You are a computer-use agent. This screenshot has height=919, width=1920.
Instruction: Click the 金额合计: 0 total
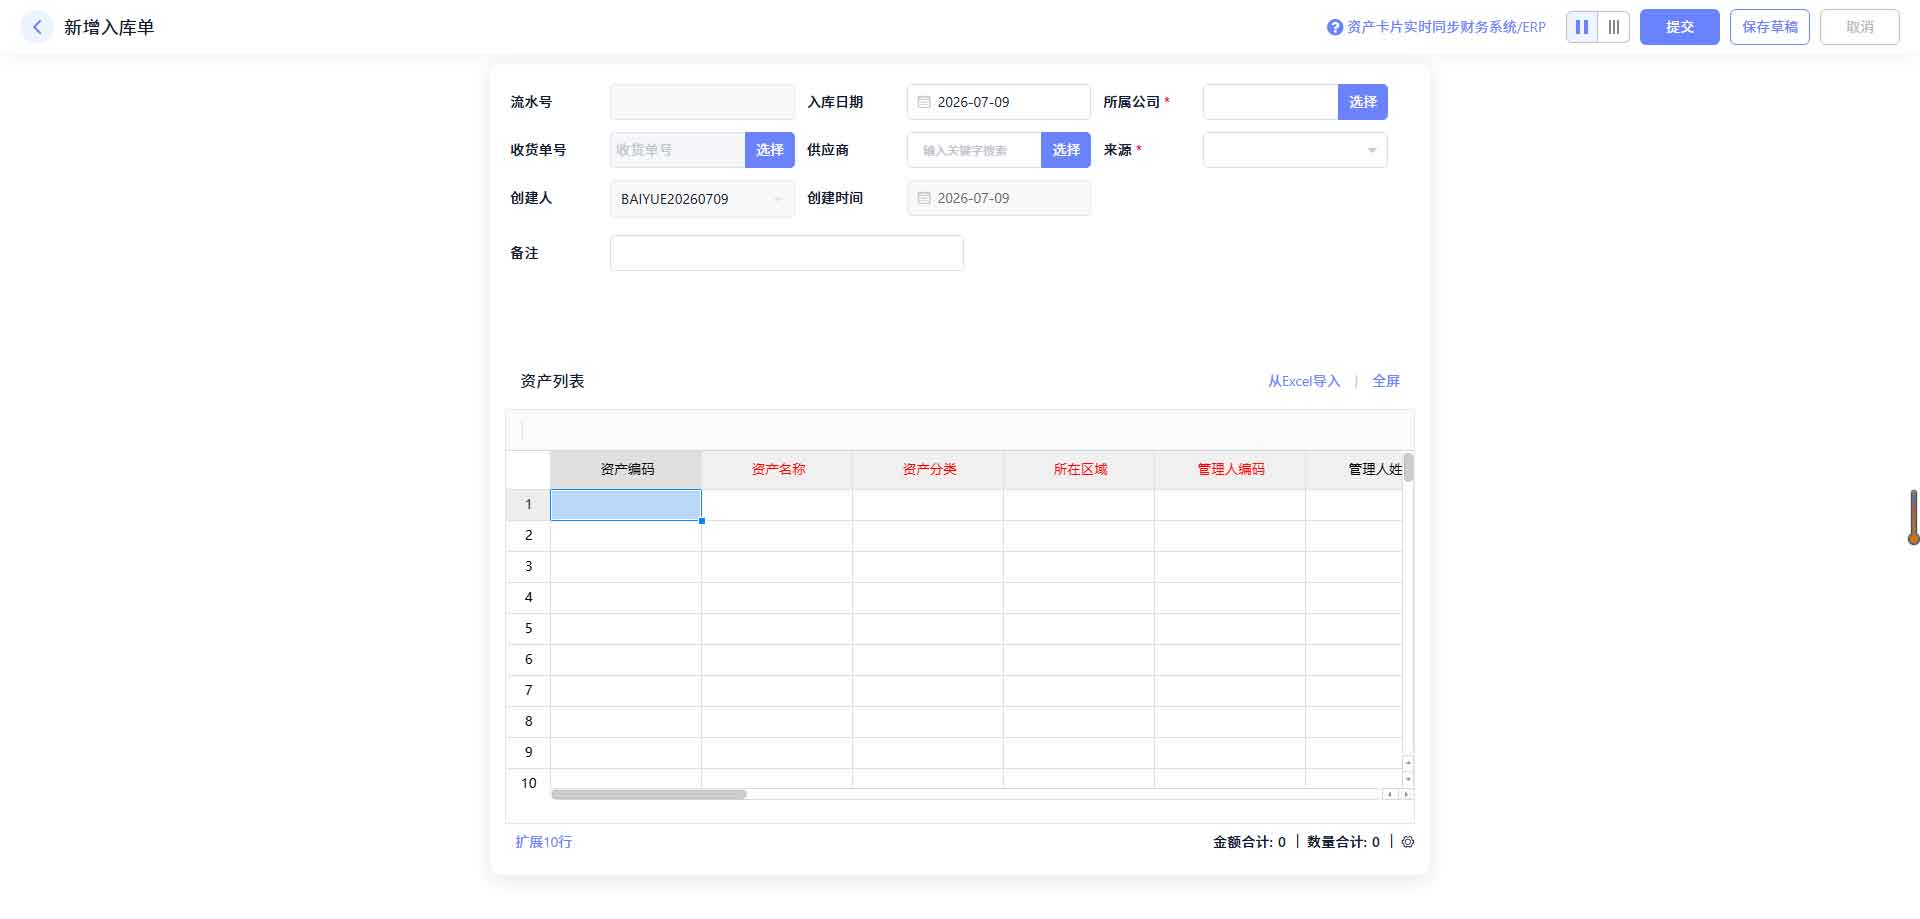pyautogui.click(x=1249, y=842)
